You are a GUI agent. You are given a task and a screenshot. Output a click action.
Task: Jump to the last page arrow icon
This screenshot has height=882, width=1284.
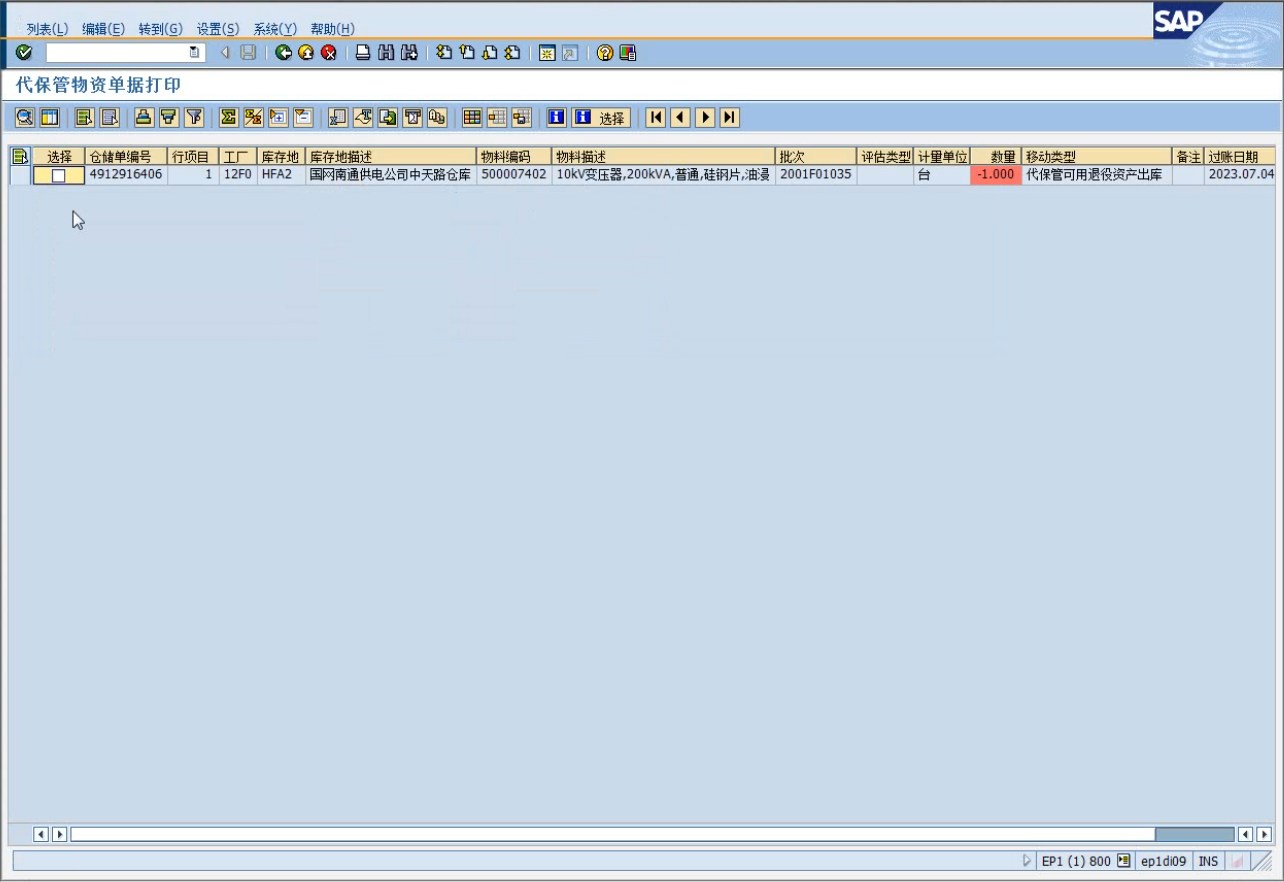pos(730,118)
